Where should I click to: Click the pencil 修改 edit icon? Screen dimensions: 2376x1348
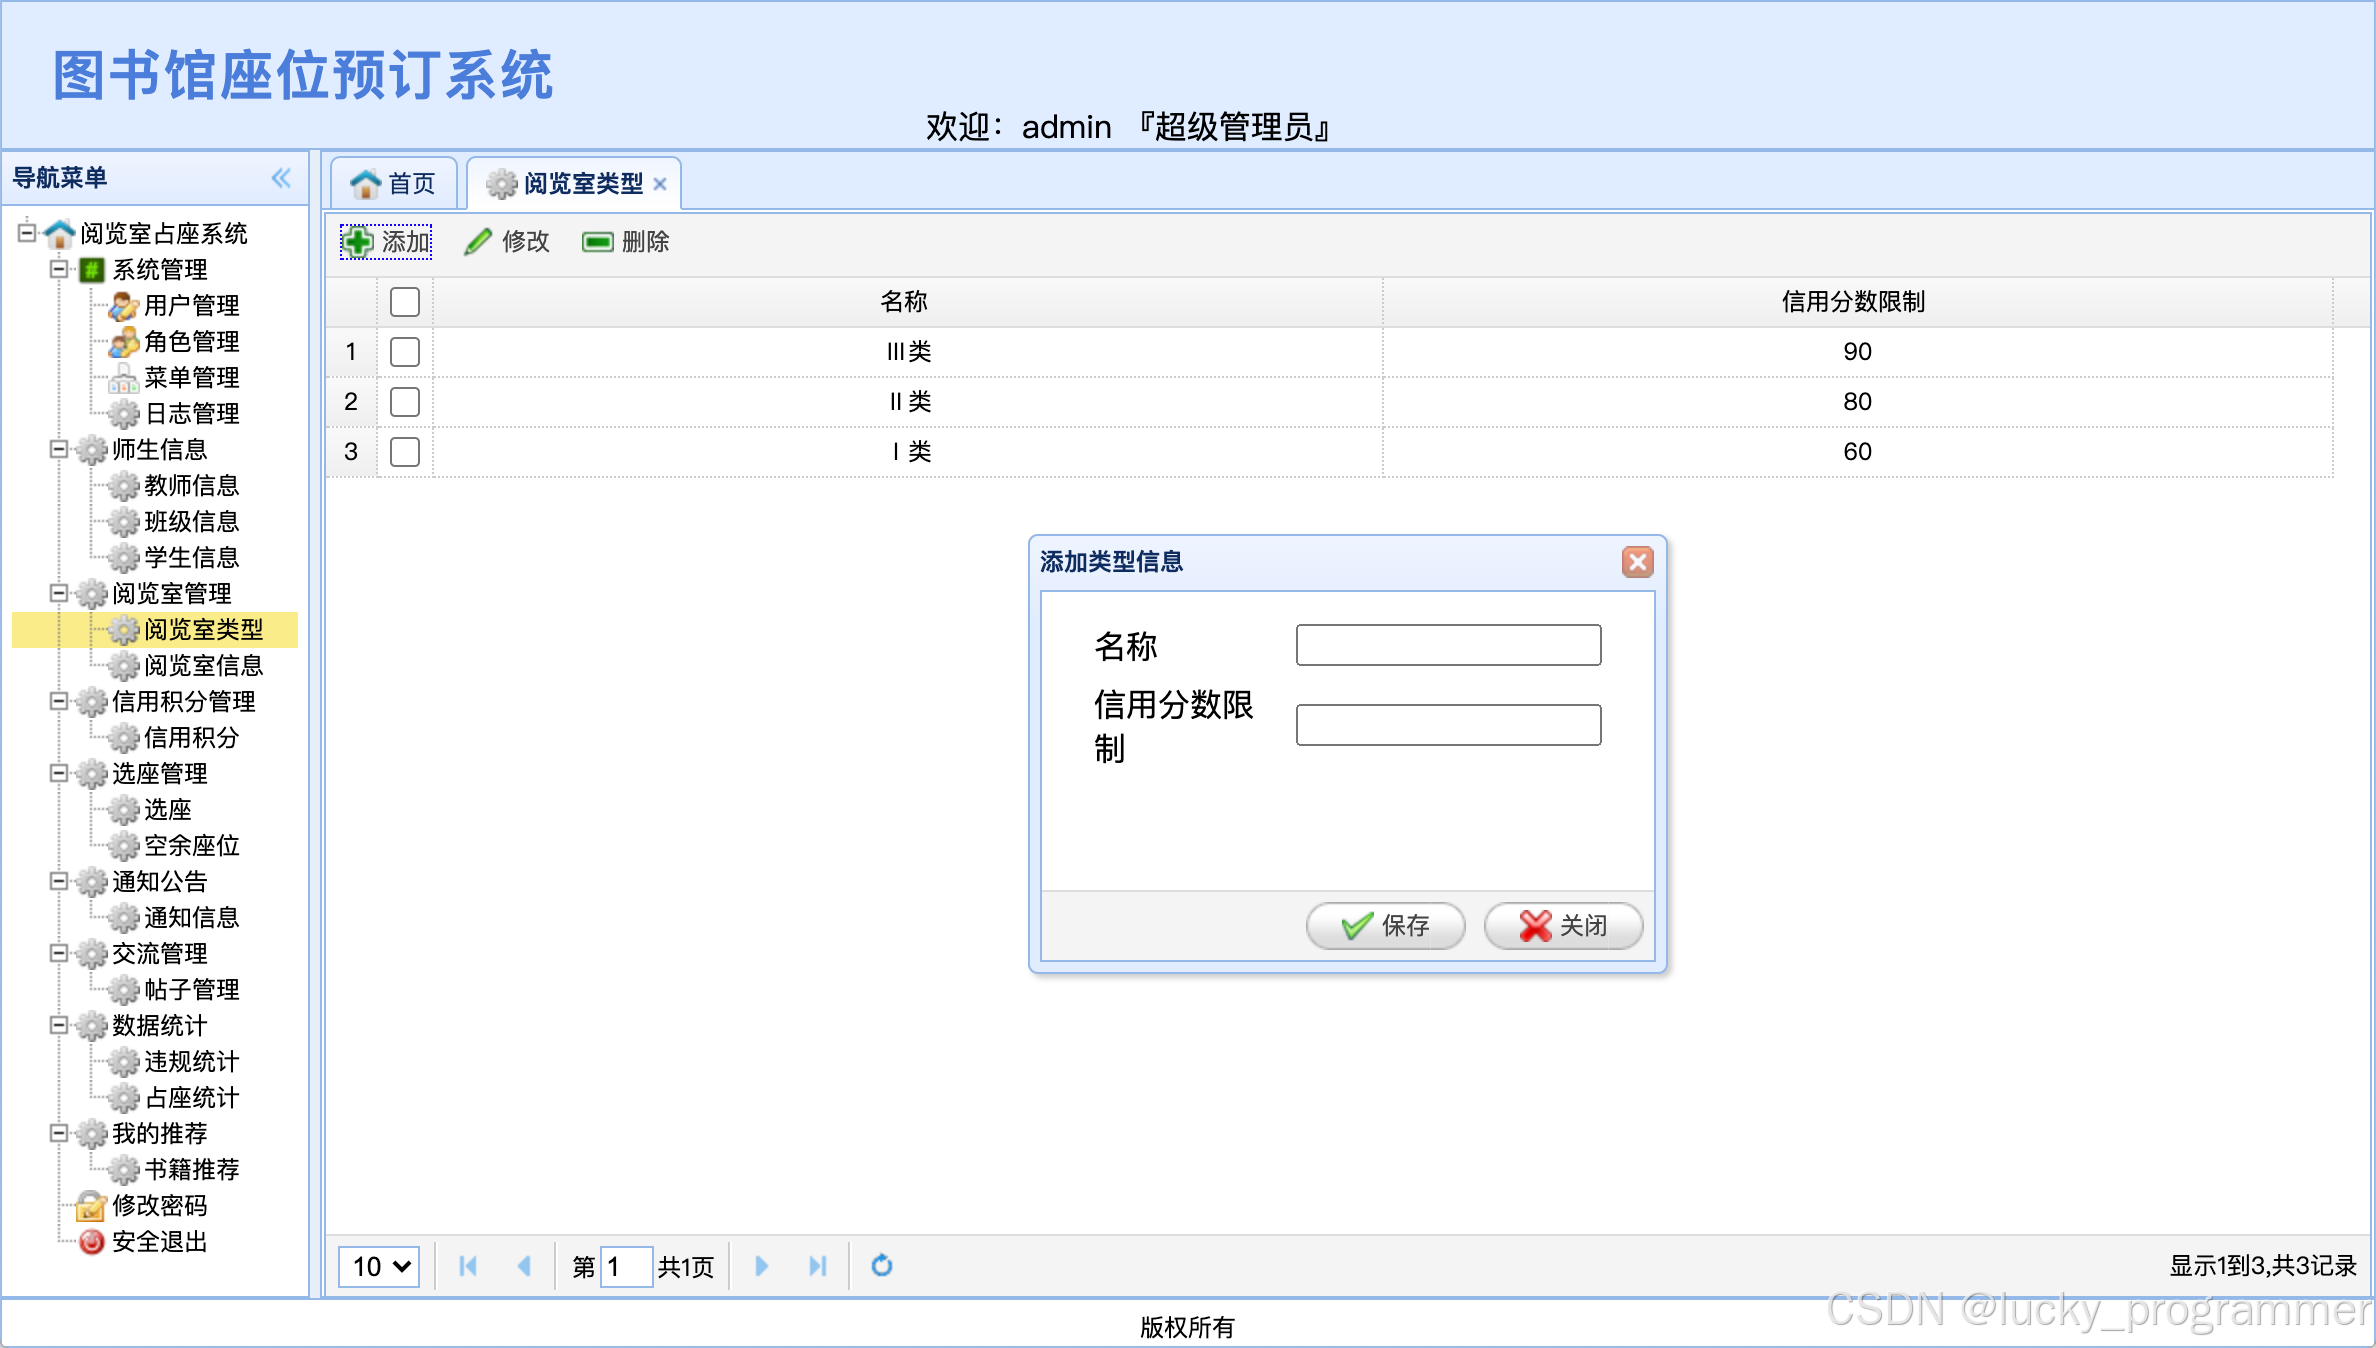click(x=478, y=242)
